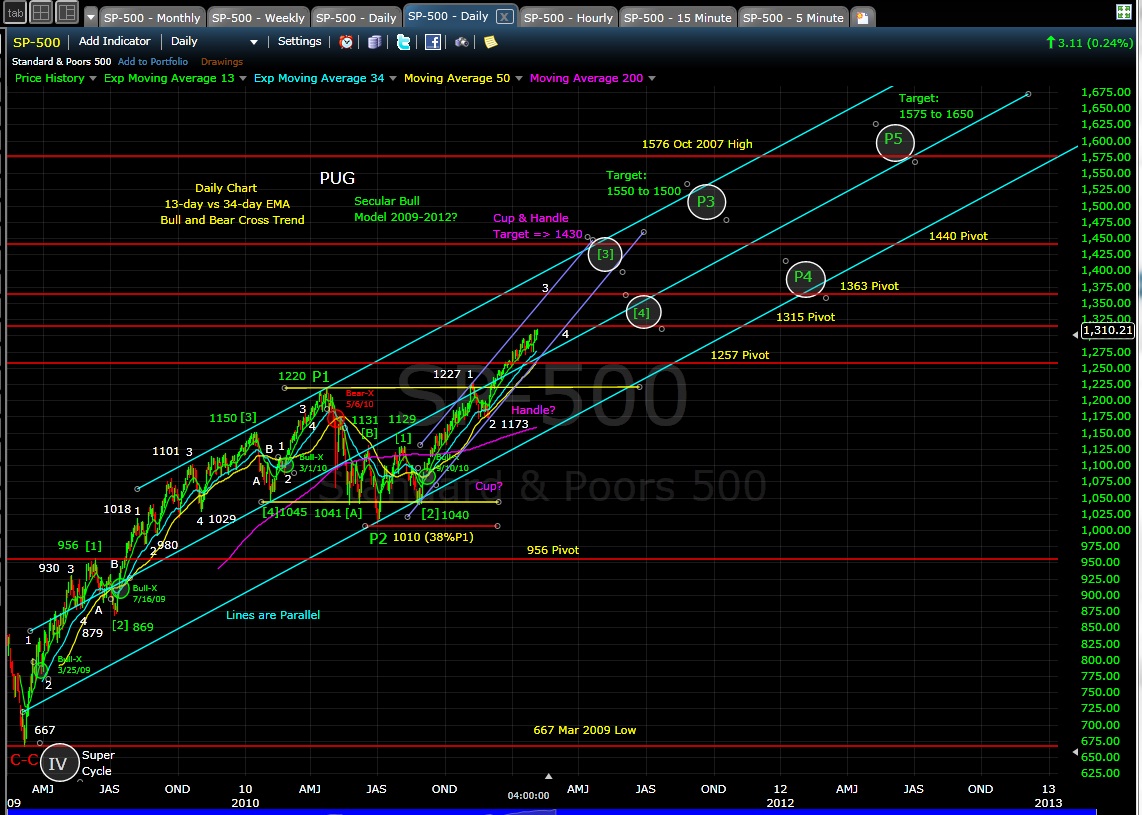Click the 'PUG' text annotation
Screen dimensions: 1142x815
337,178
